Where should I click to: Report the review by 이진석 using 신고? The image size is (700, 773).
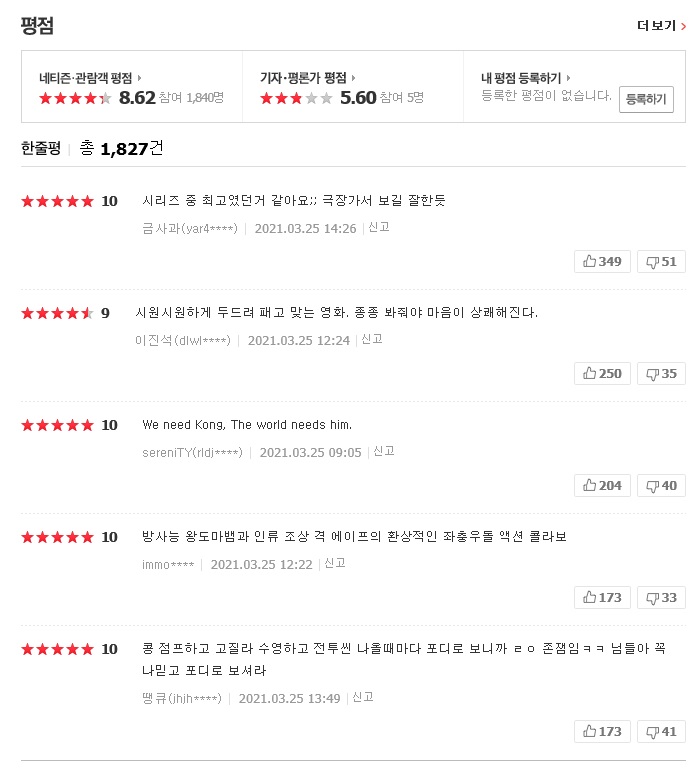coord(372,339)
